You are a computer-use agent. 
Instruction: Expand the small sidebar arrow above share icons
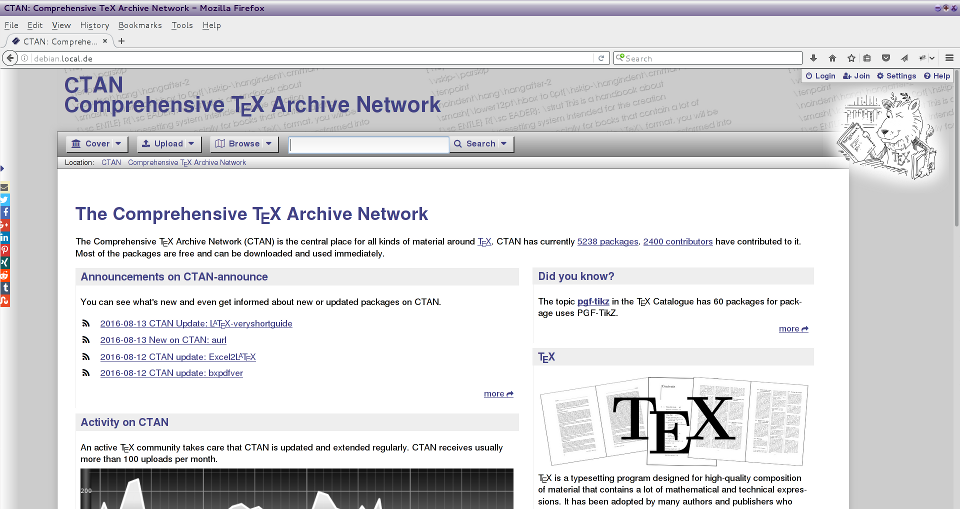[2, 168]
